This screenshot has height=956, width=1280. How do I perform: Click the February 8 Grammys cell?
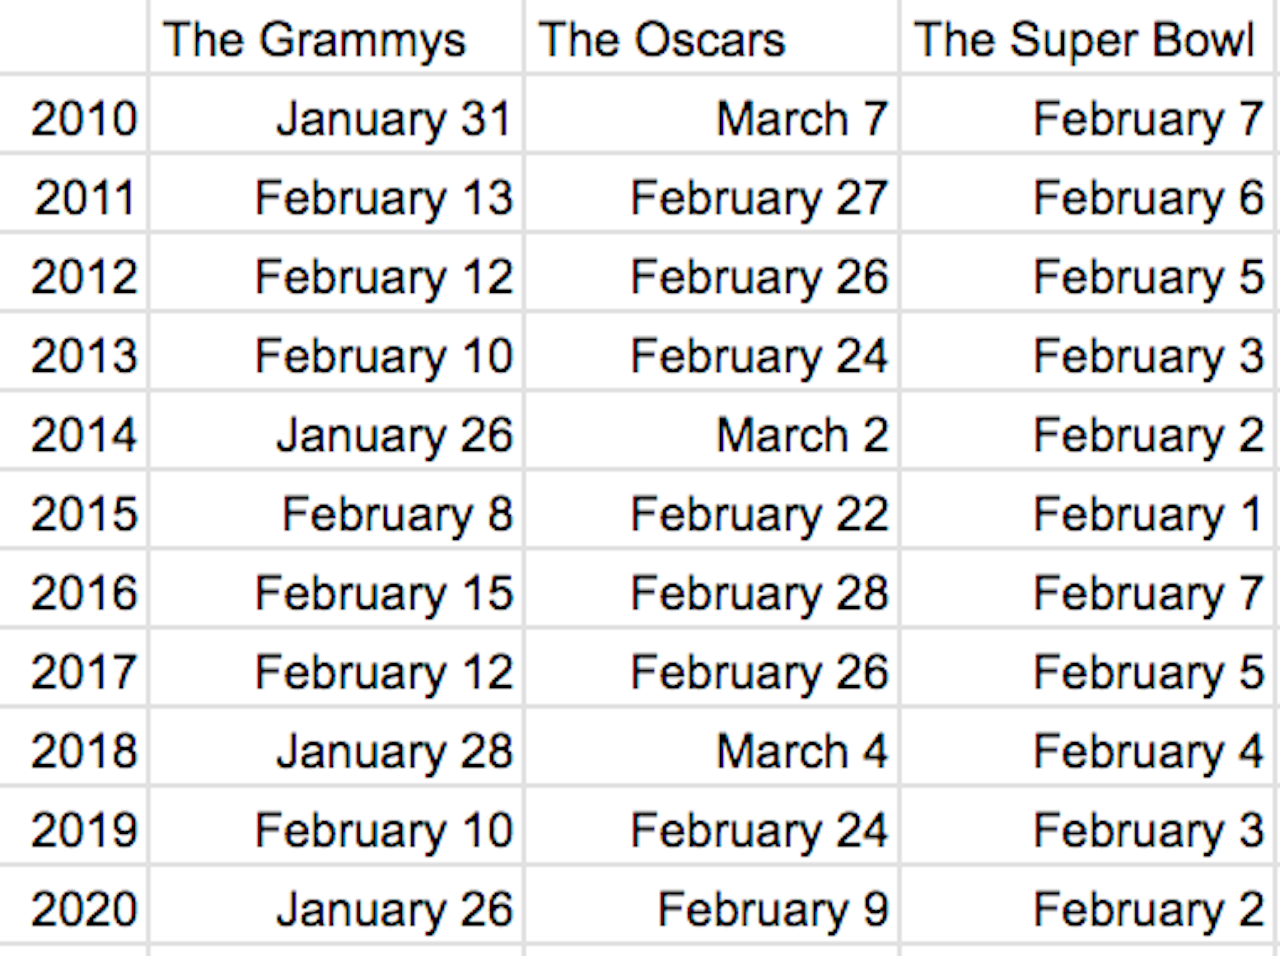tap(397, 514)
